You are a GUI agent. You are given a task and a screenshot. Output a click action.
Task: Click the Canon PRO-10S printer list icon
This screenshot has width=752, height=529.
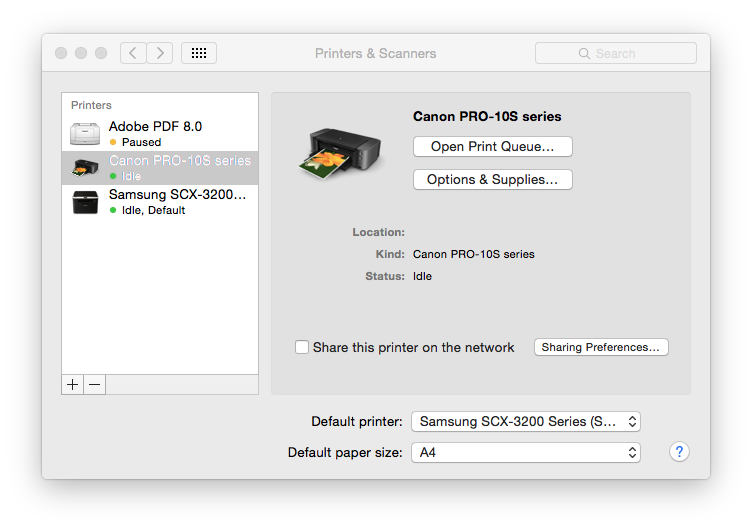pos(85,168)
